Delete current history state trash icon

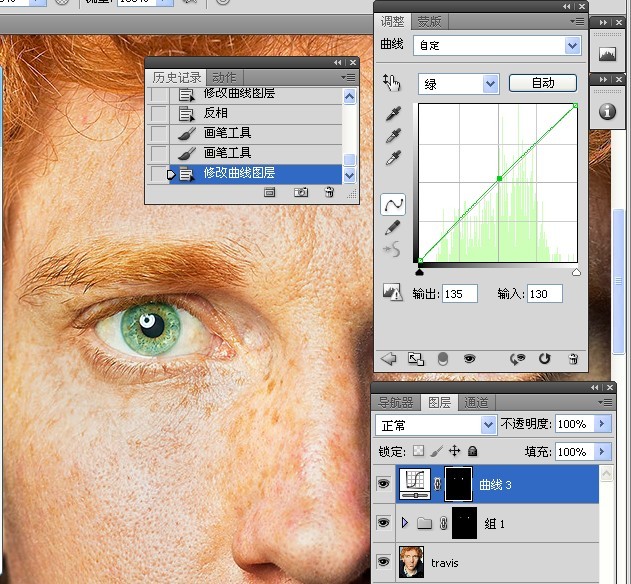[x=329, y=192]
